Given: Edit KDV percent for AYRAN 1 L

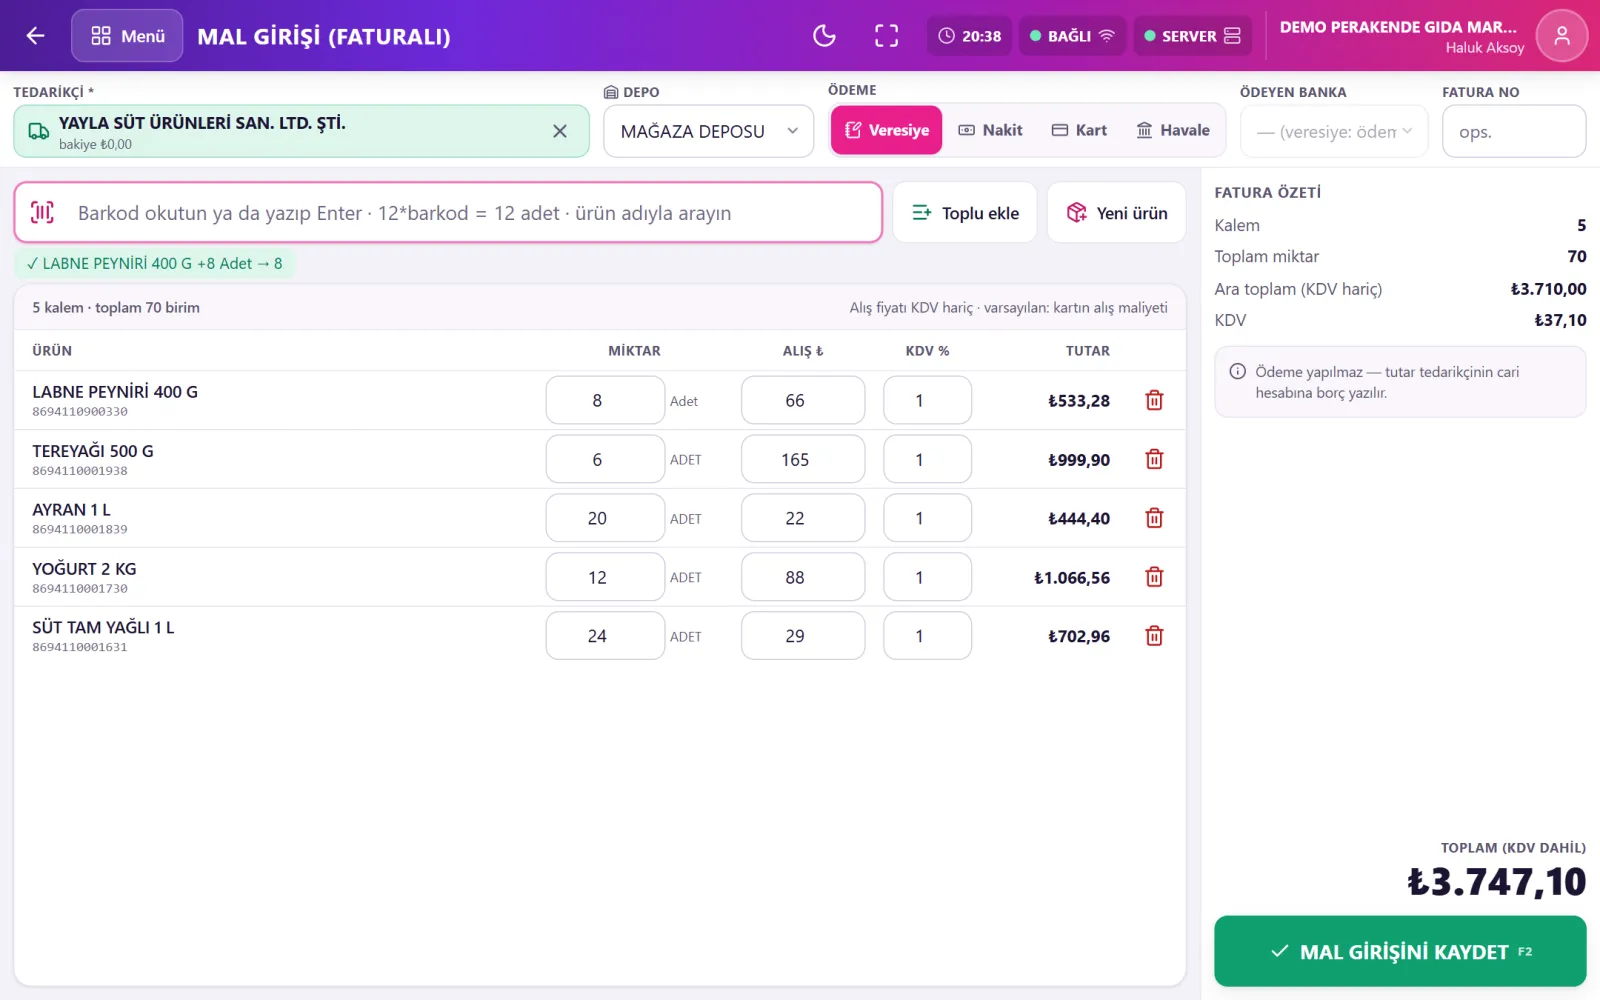Looking at the screenshot, I should pyautogui.click(x=927, y=518).
